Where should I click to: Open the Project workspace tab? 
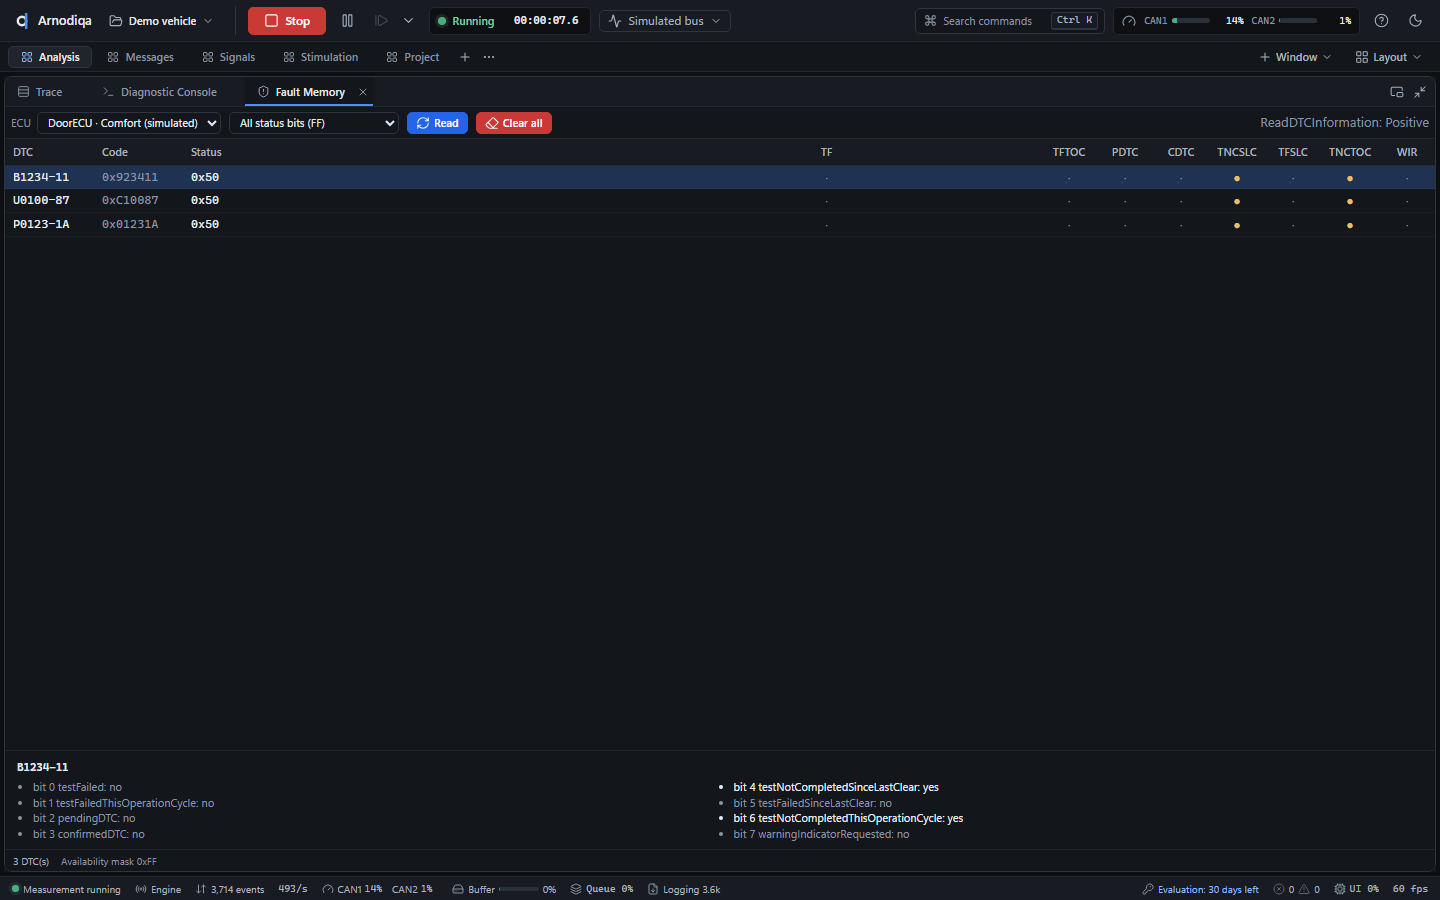click(x=413, y=57)
